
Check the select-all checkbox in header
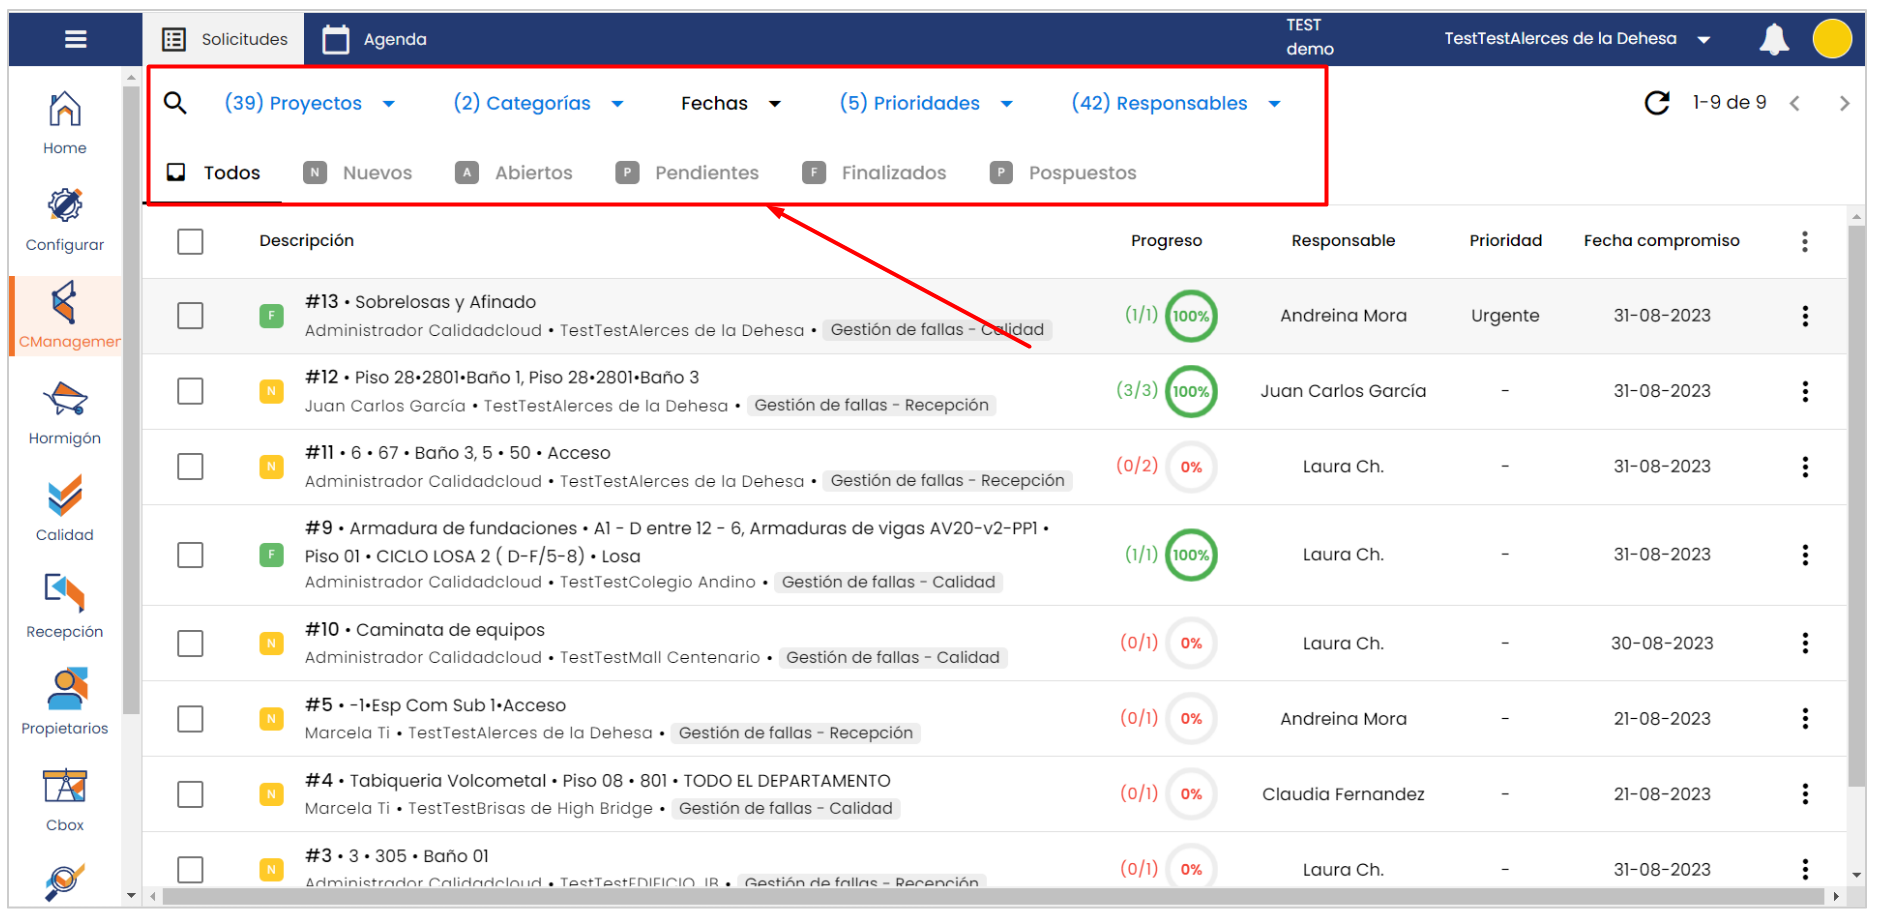(x=190, y=241)
